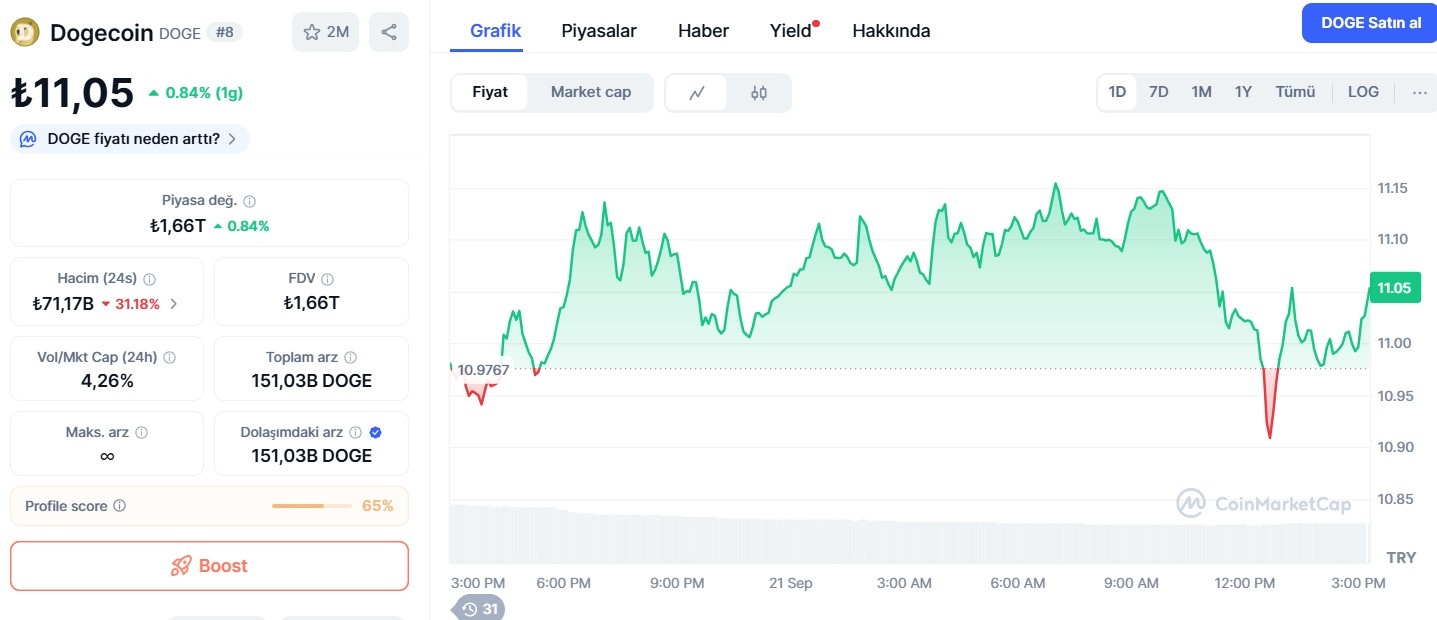This screenshot has width=1437, height=620.
Task: Click the Boost button
Action: pos(209,566)
